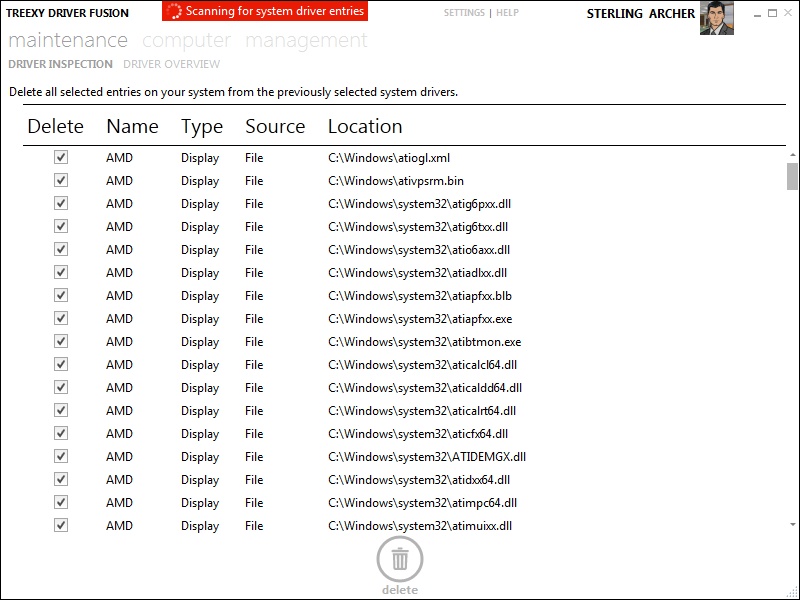Click the trash can delete icon
This screenshot has width=800, height=600.
tap(400, 559)
